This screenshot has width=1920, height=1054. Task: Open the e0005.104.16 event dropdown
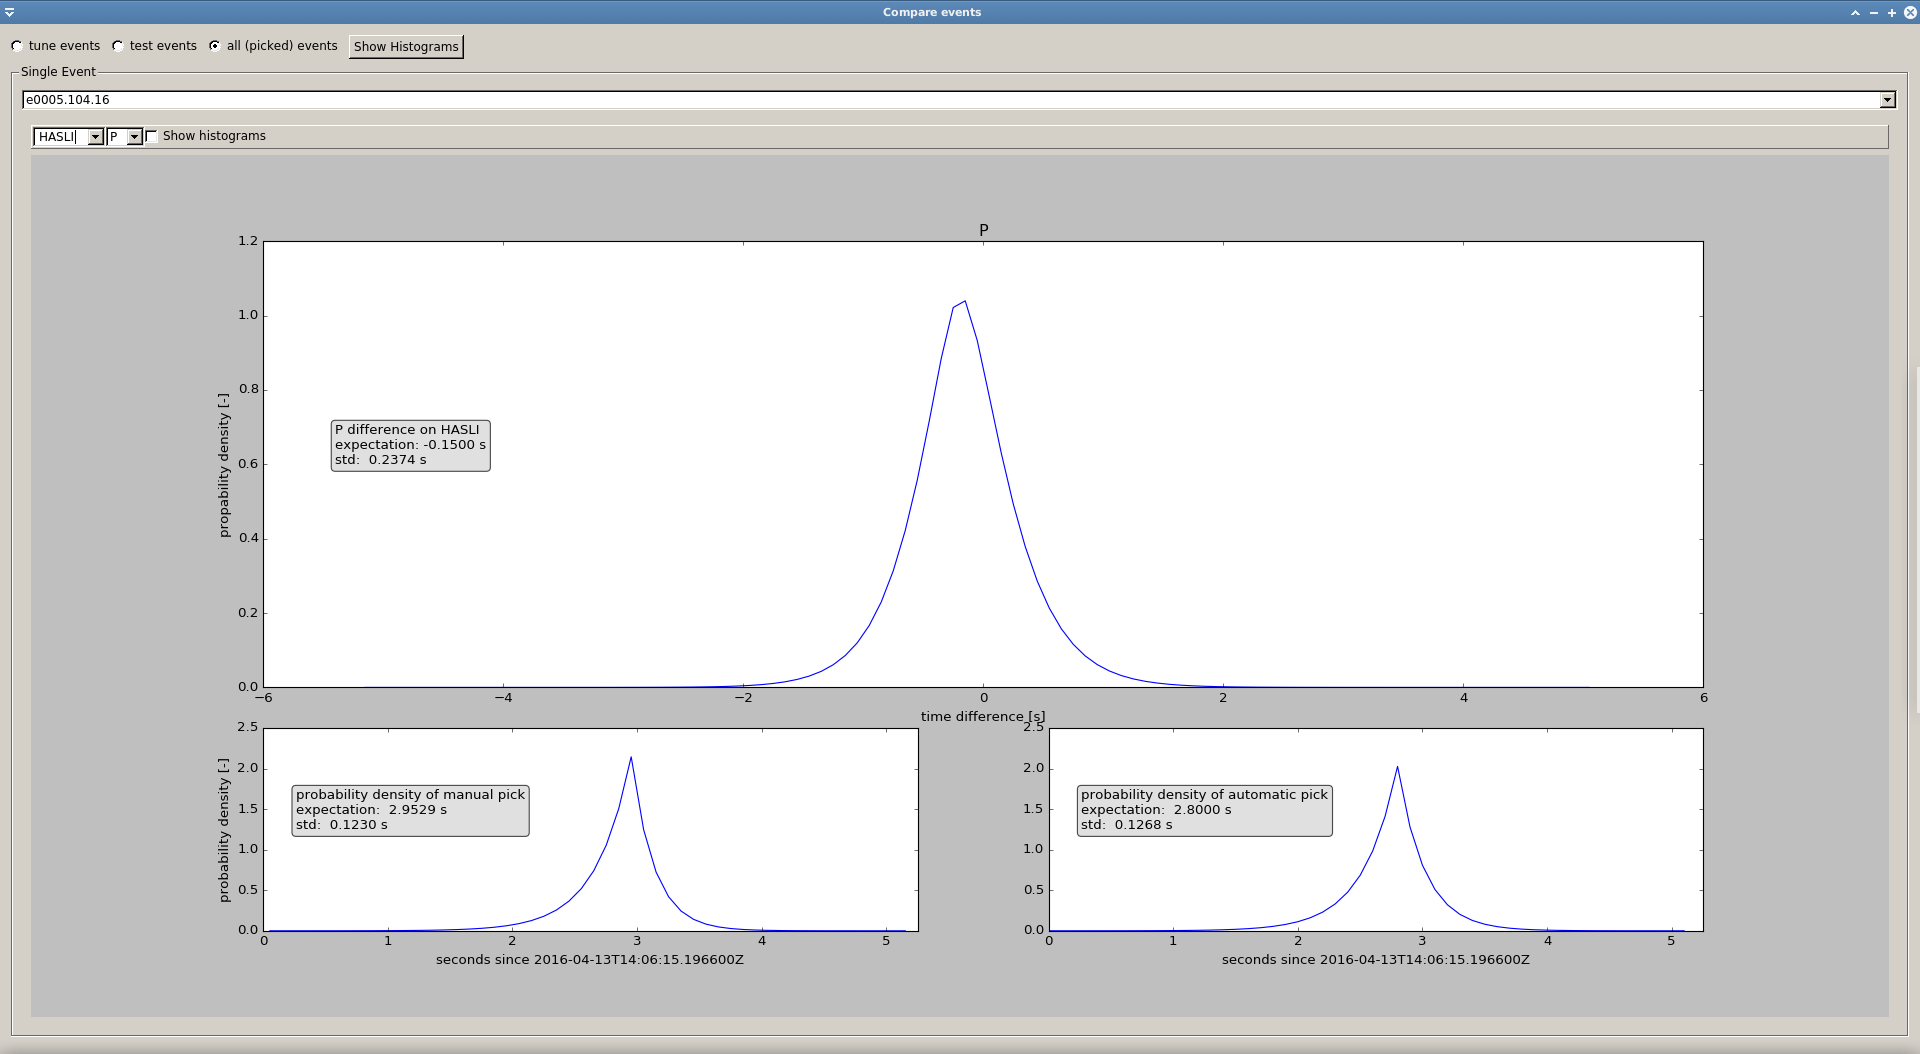[x=1887, y=100]
